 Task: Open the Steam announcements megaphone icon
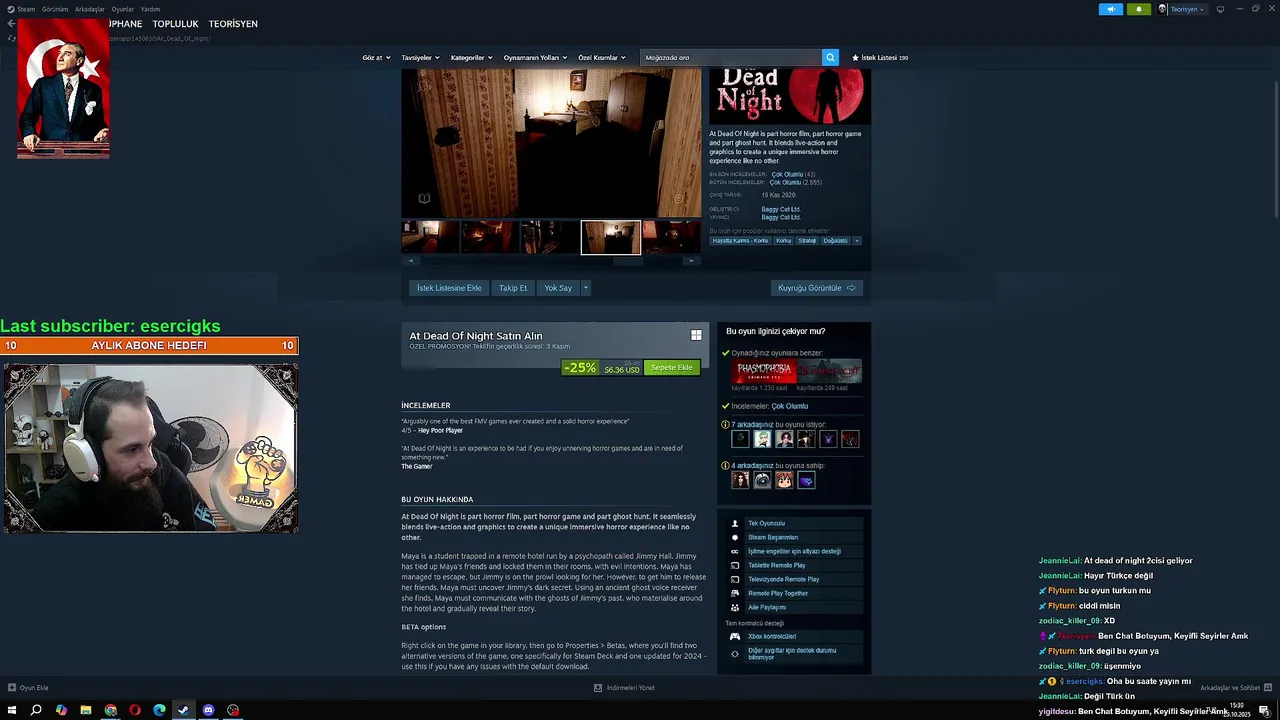(x=1110, y=9)
